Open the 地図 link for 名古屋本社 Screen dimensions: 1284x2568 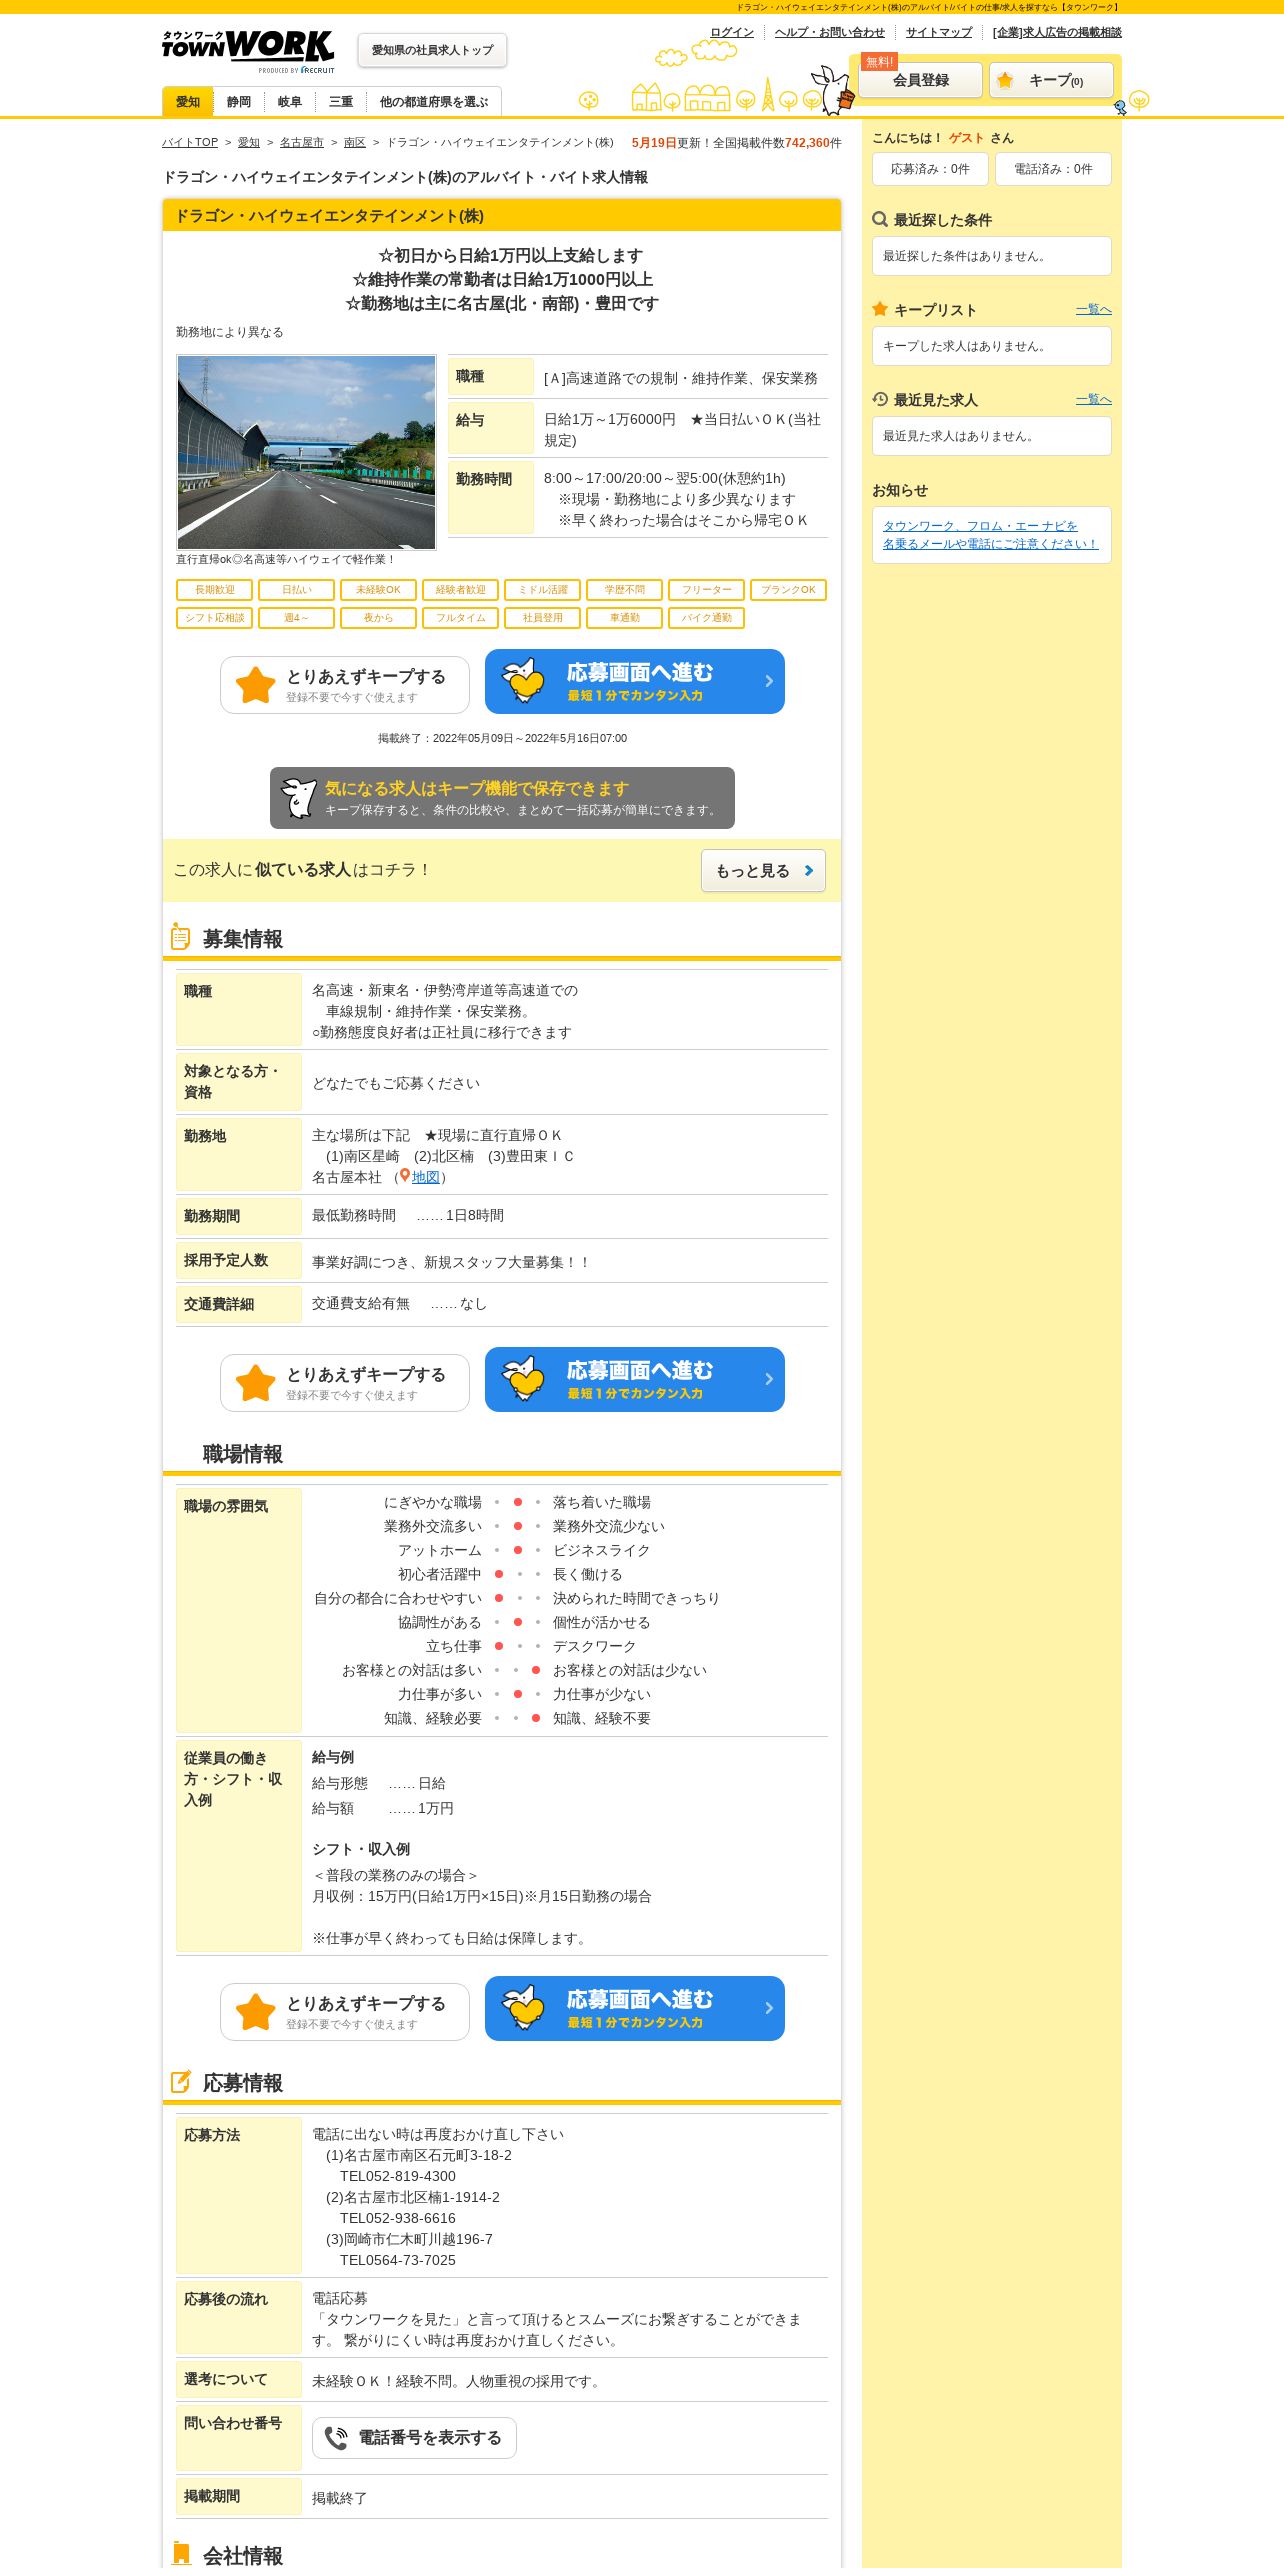point(426,1177)
